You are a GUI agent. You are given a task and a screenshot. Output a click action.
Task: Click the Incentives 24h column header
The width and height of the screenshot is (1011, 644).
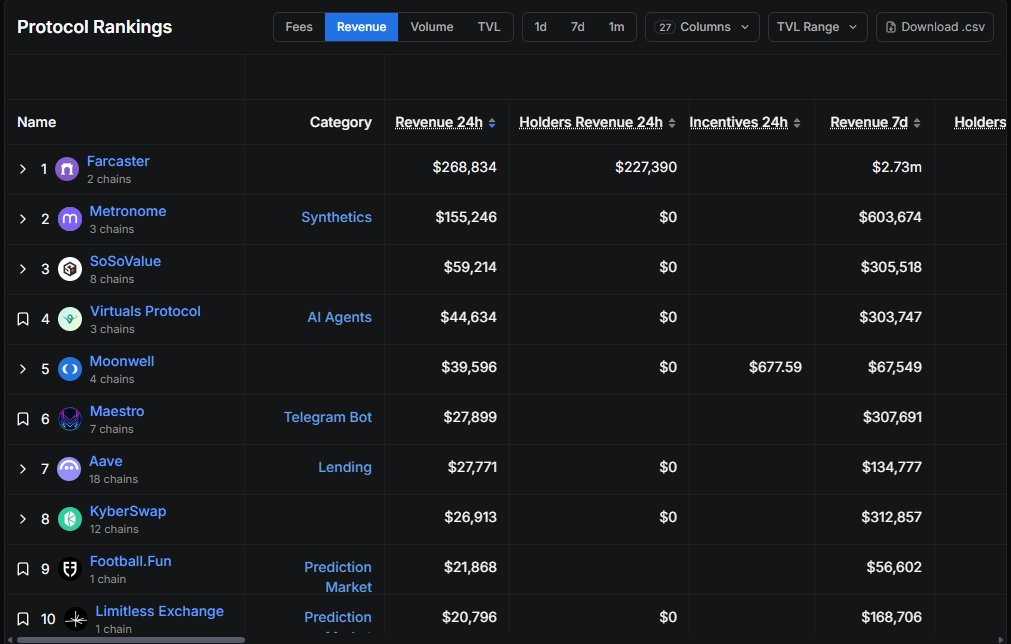point(738,122)
